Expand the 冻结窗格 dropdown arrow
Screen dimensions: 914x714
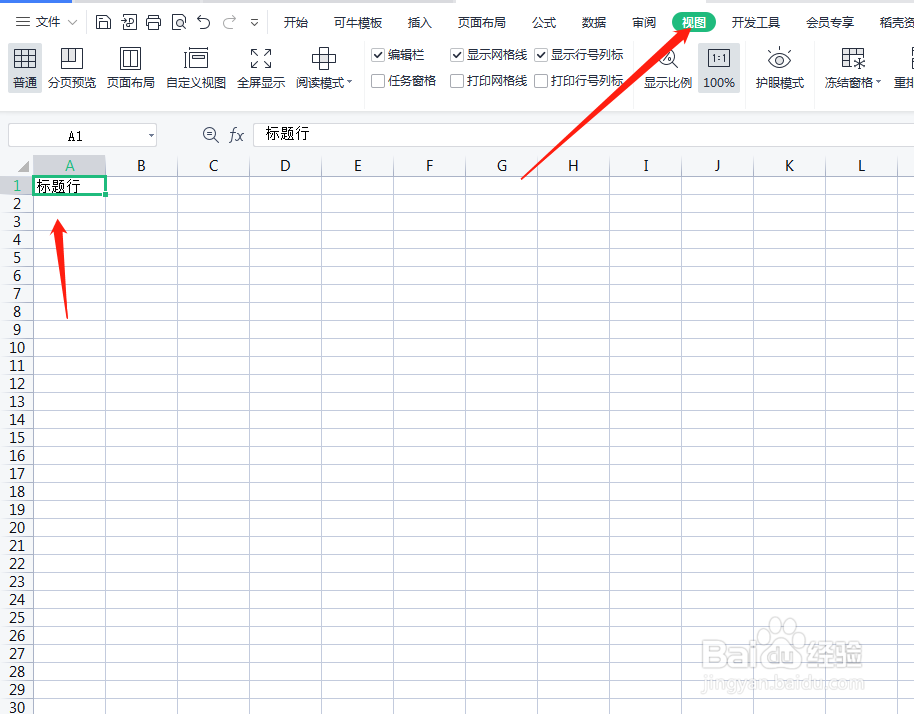click(878, 82)
